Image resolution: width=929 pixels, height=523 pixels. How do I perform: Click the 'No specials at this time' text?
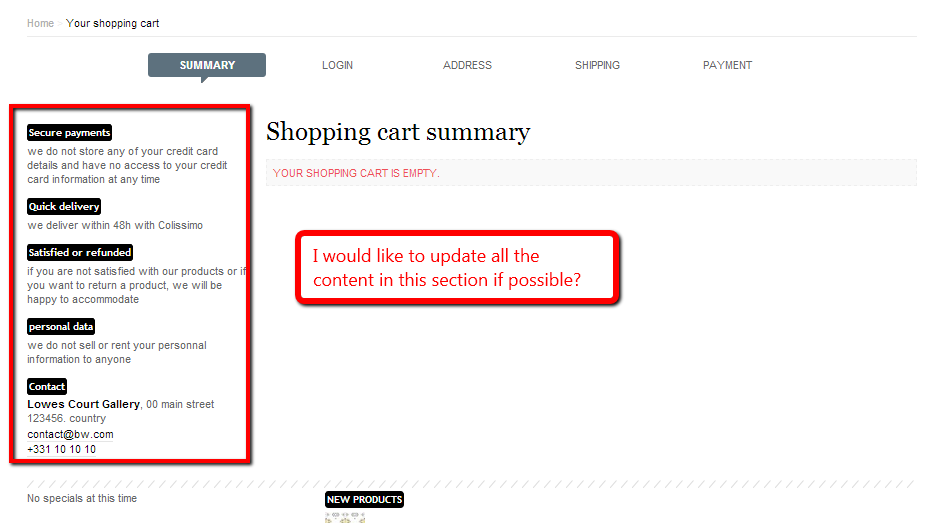click(x=82, y=498)
